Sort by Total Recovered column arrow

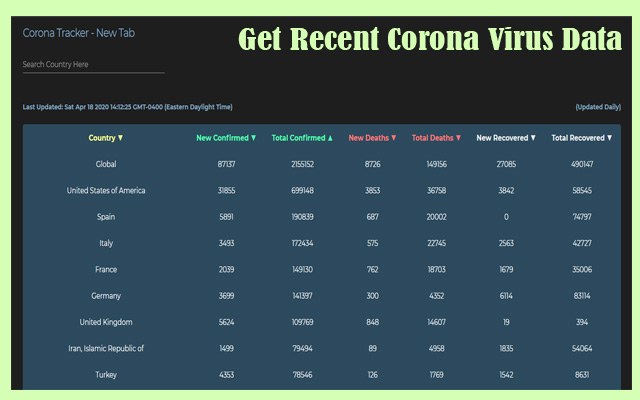(609, 138)
